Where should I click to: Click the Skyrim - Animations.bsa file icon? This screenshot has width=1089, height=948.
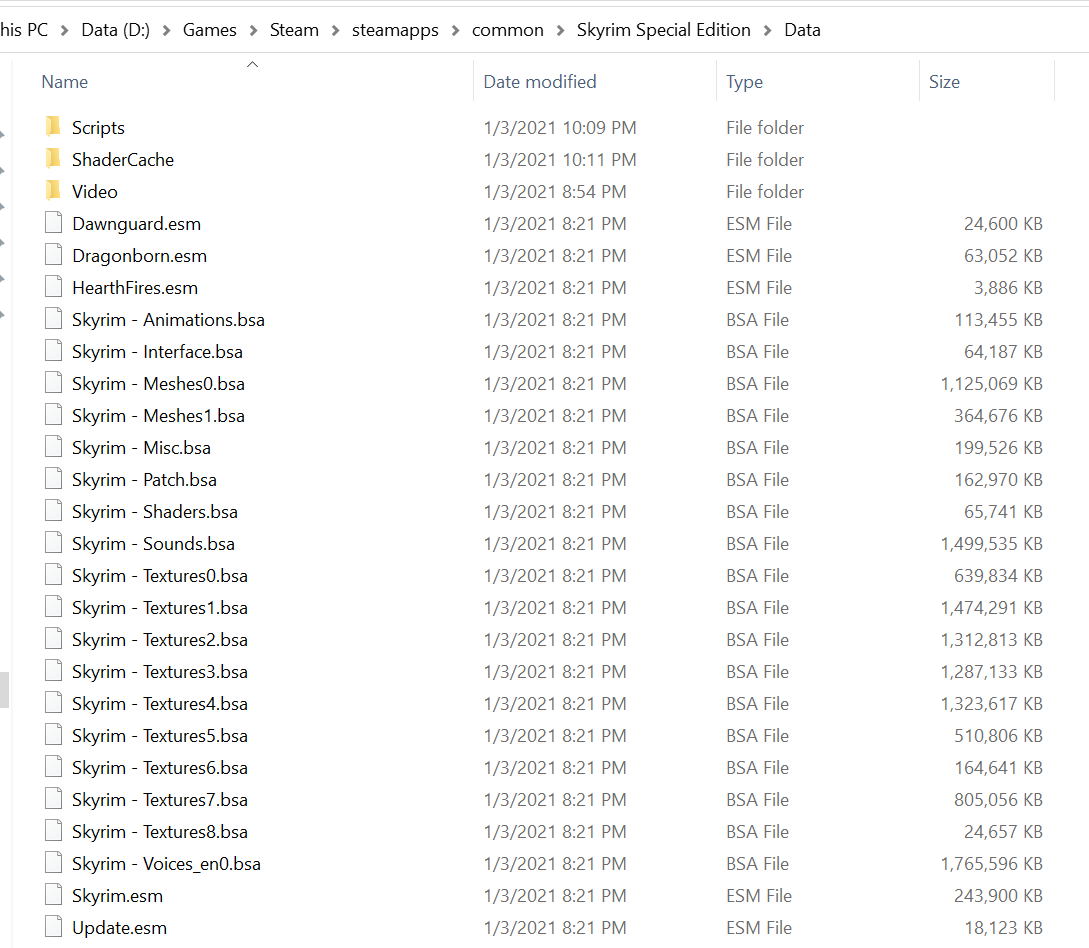(53, 319)
